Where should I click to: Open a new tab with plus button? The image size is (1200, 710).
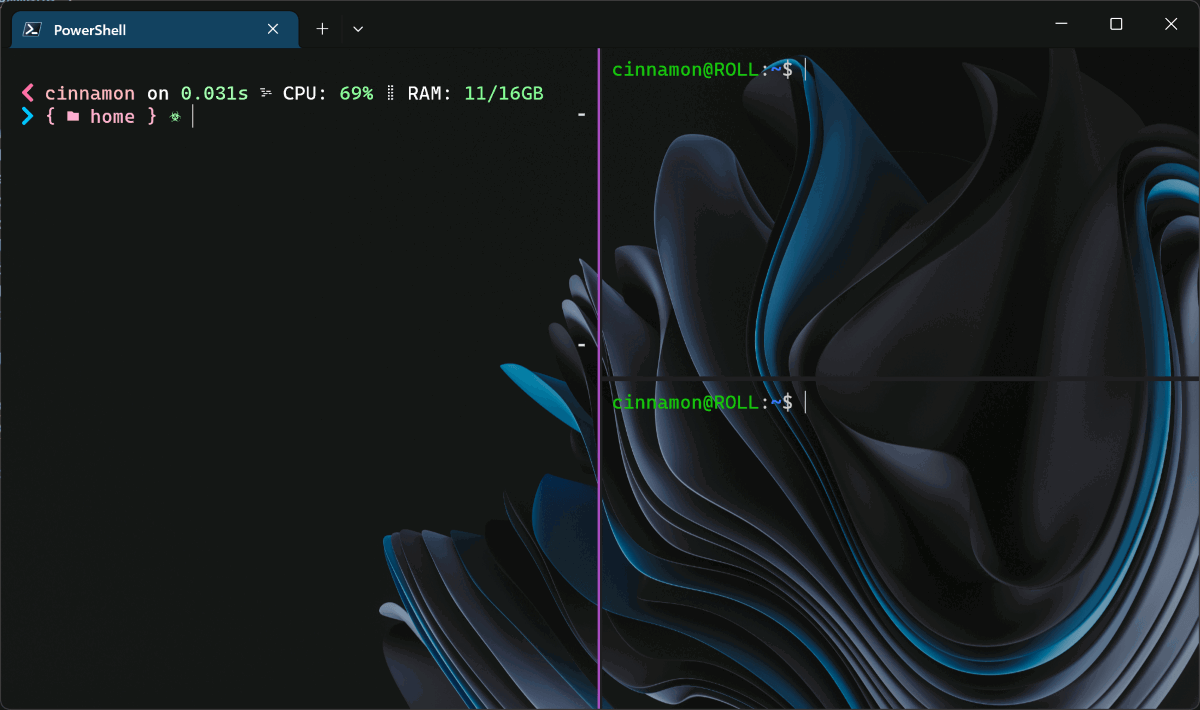(322, 29)
